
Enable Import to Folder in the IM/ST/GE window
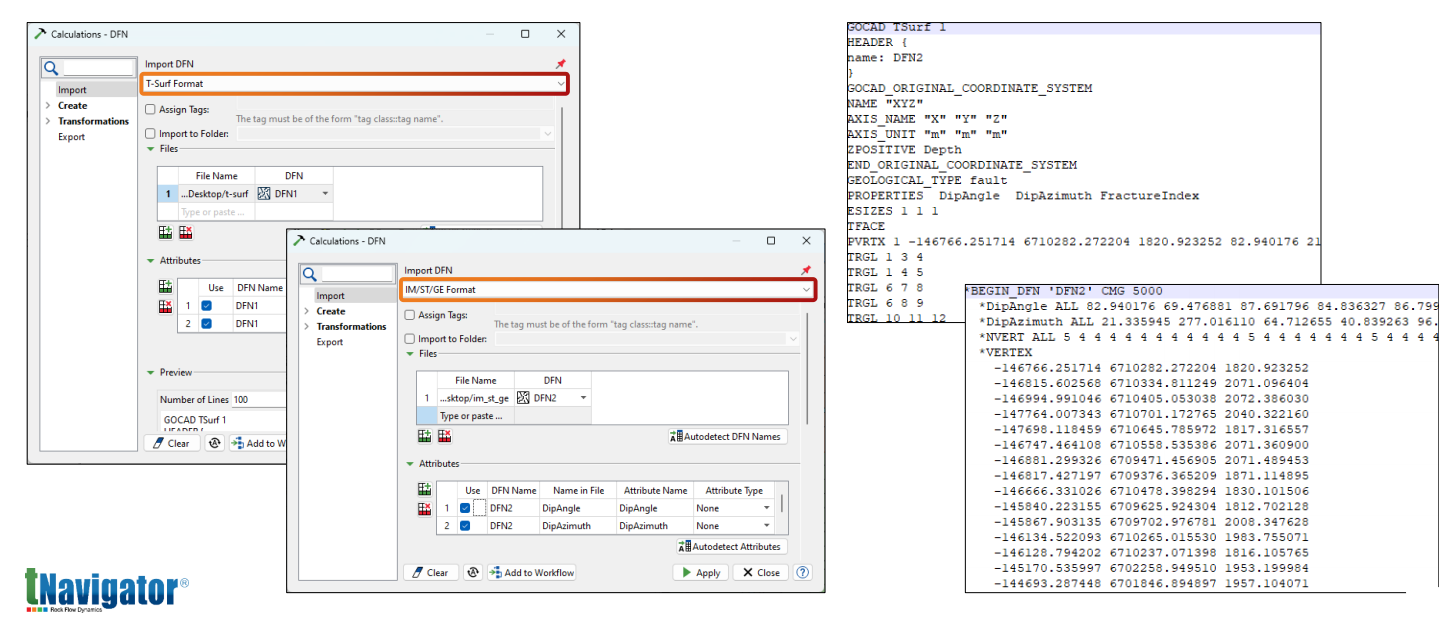(x=409, y=339)
